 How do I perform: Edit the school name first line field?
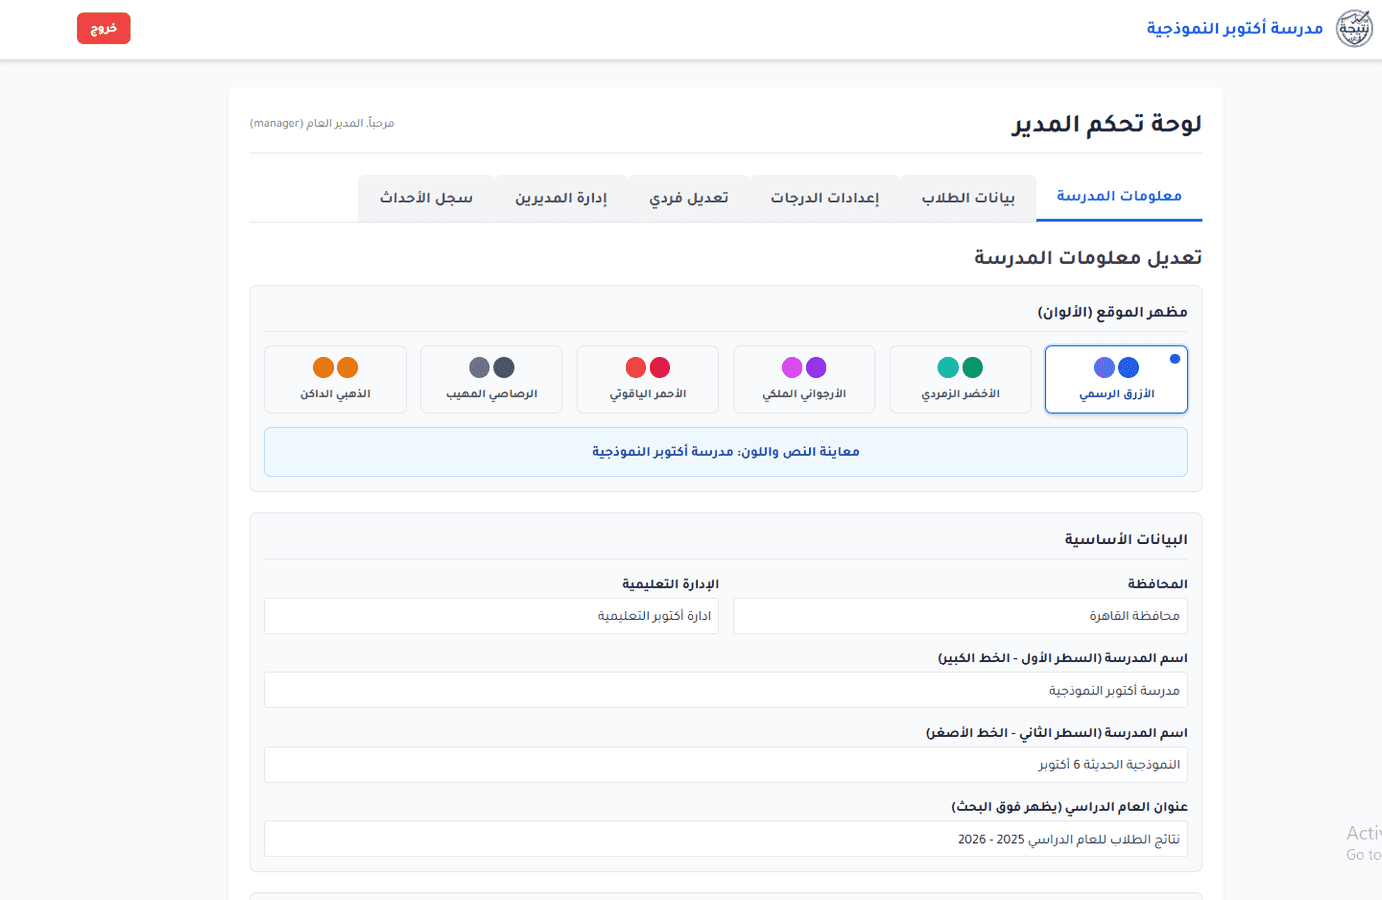click(725, 690)
